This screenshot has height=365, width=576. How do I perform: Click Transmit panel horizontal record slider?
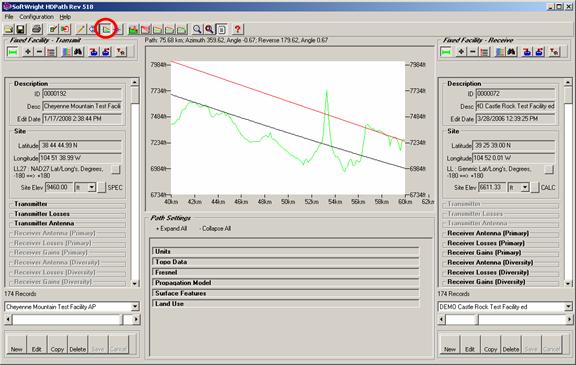[72, 320]
